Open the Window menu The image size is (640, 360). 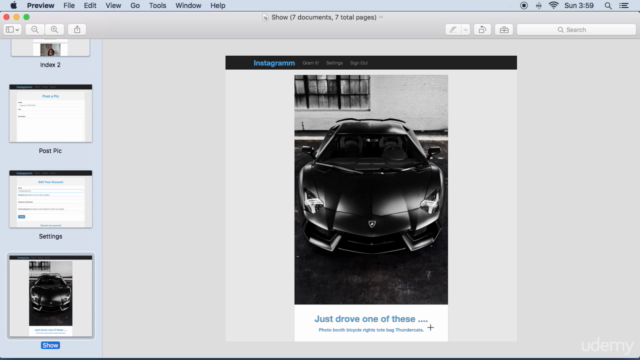click(188, 5)
